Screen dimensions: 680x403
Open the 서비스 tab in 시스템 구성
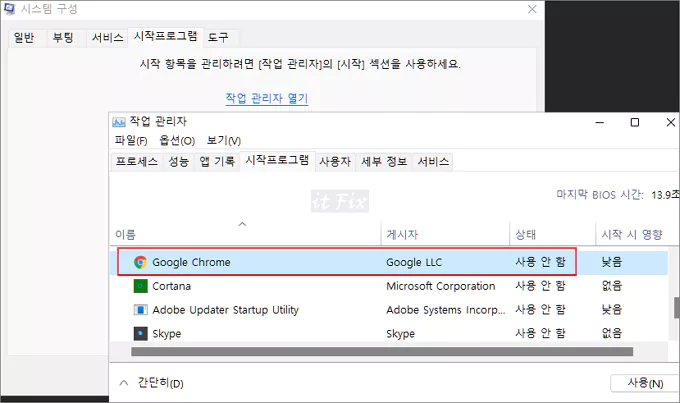[107, 38]
